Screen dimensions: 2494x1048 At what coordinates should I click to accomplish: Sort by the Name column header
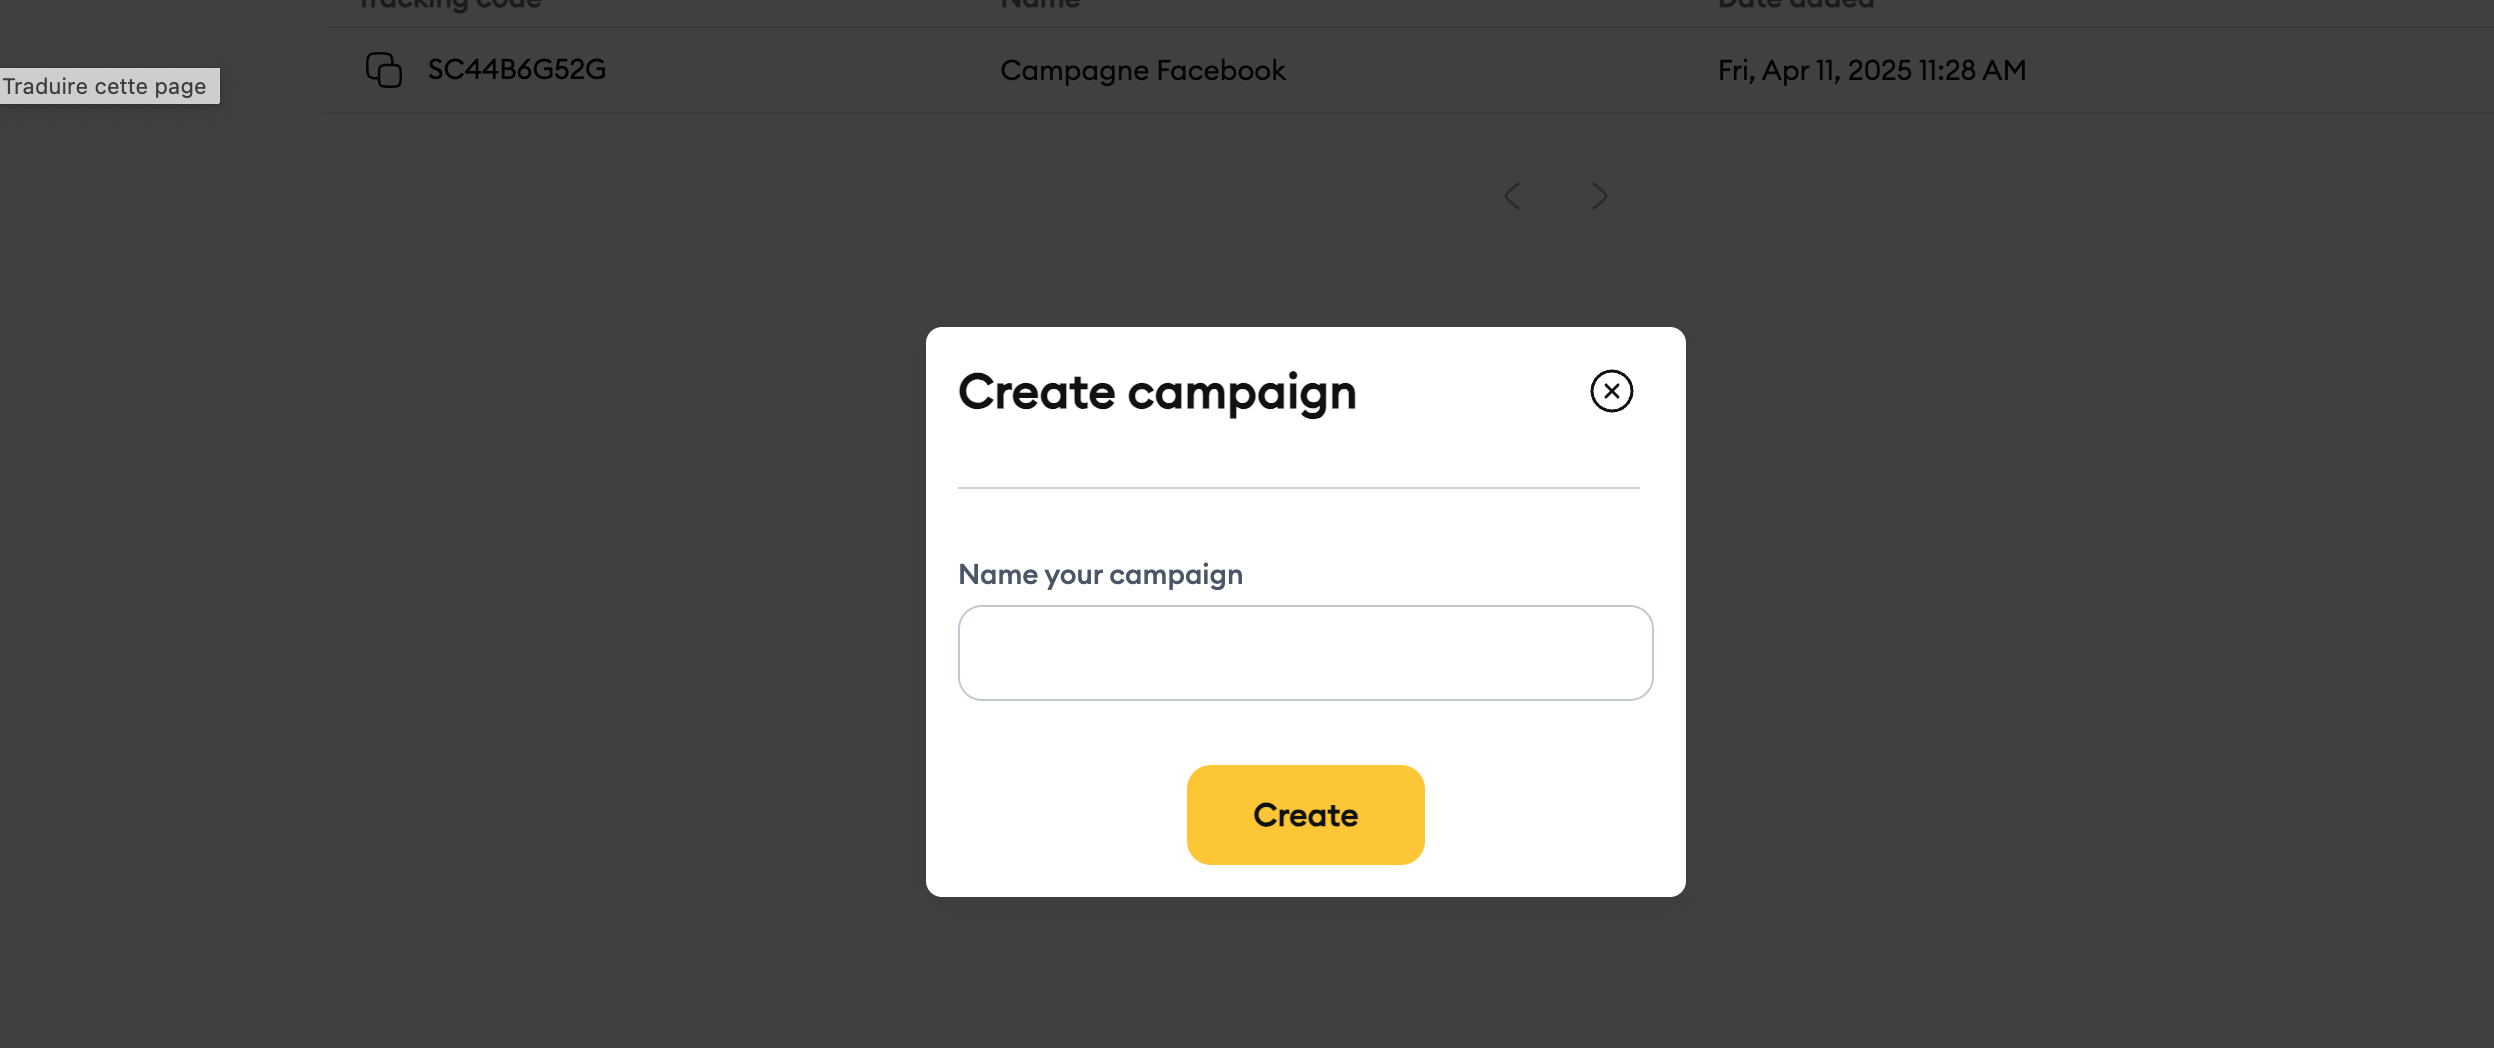(1040, 4)
